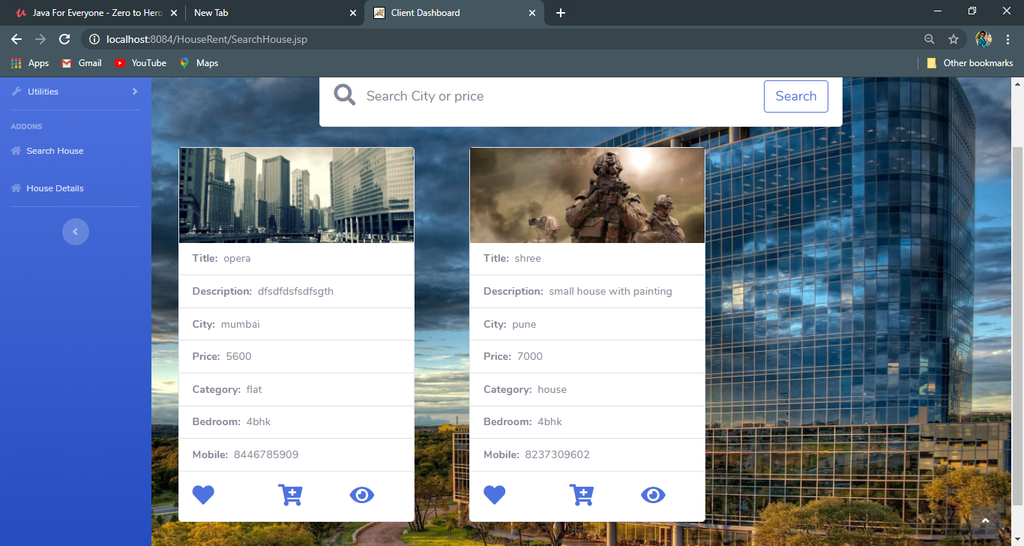Click the home icon beside House Details
This screenshot has height=546, width=1024.
(16, 188)
